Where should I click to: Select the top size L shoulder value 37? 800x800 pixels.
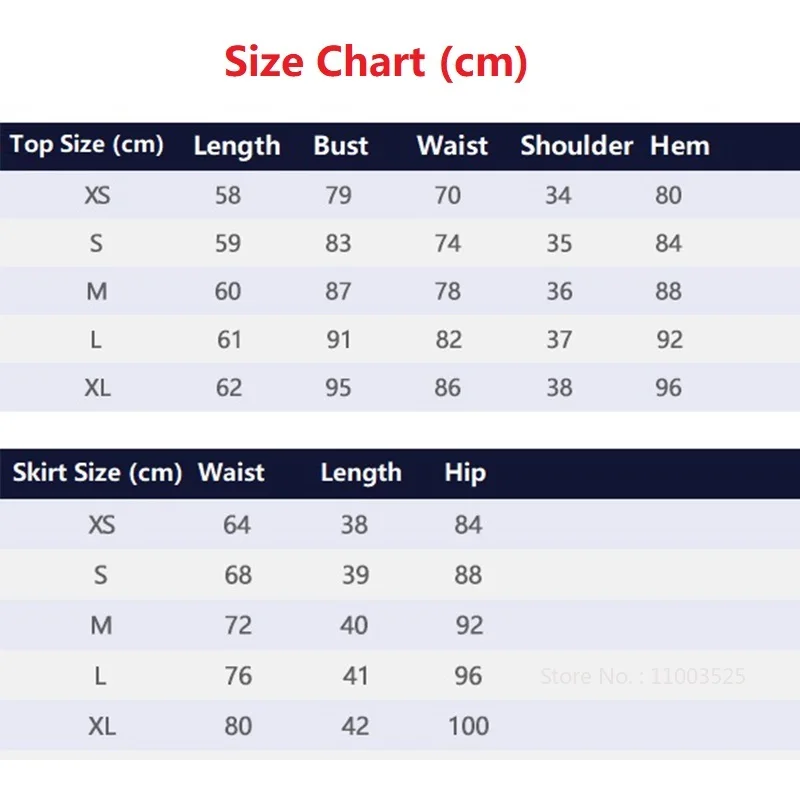tap(559, 340)
